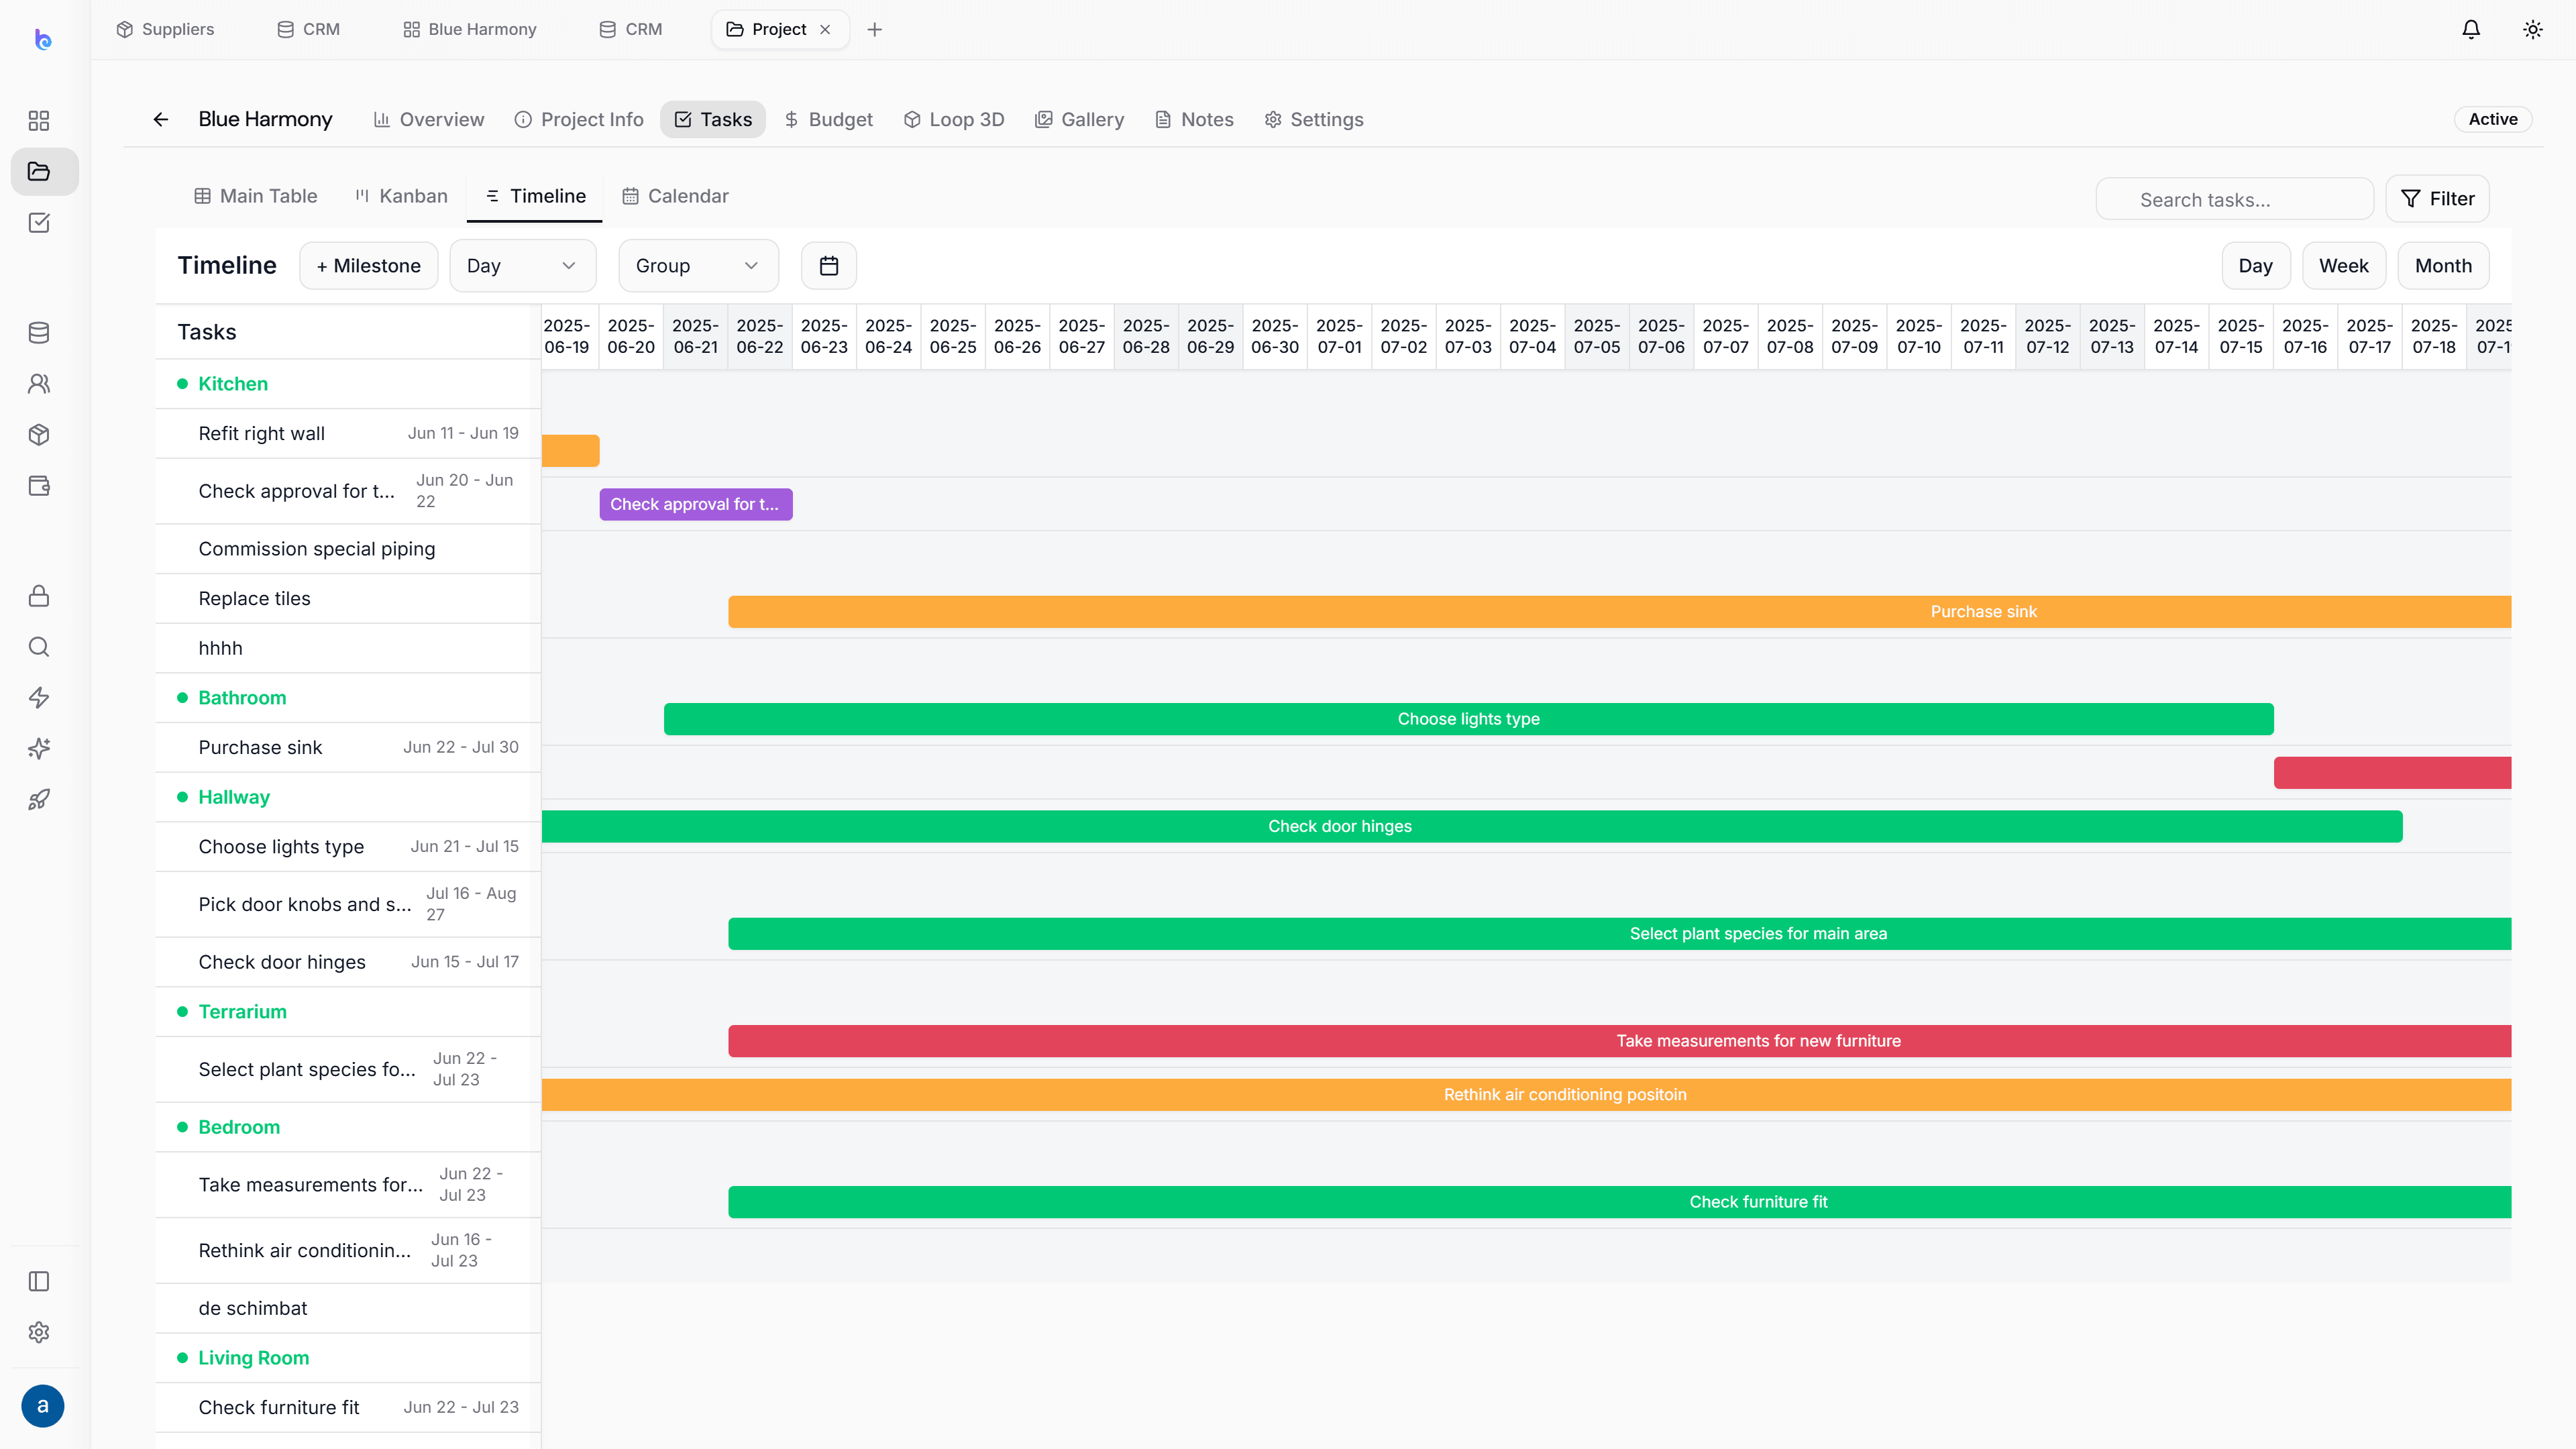This screenshot has width=2576, height=1449.
Task: Select the Refit right wall task row
Action: click(x=348, y=434)
